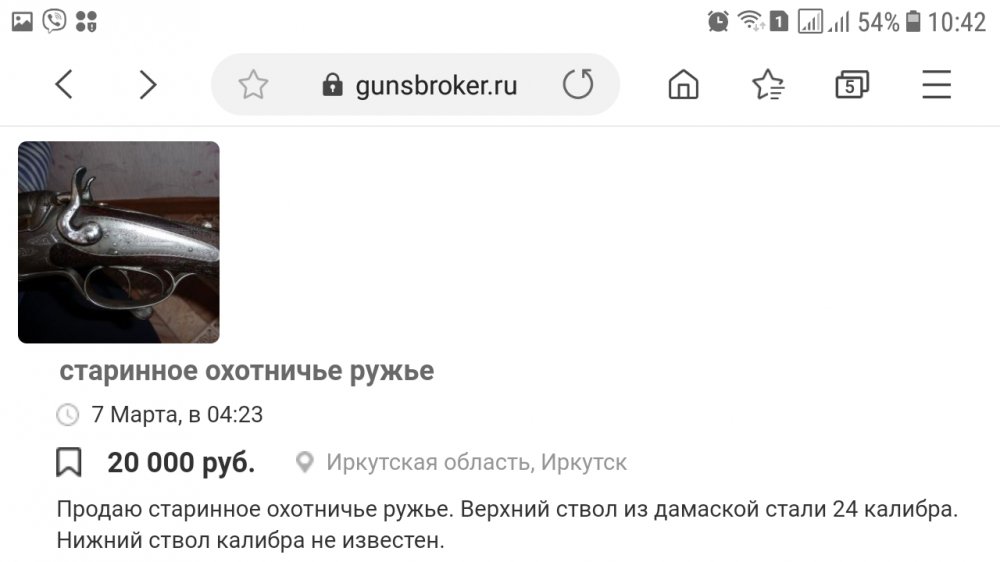Show the five open tabs

click(851, 85)
